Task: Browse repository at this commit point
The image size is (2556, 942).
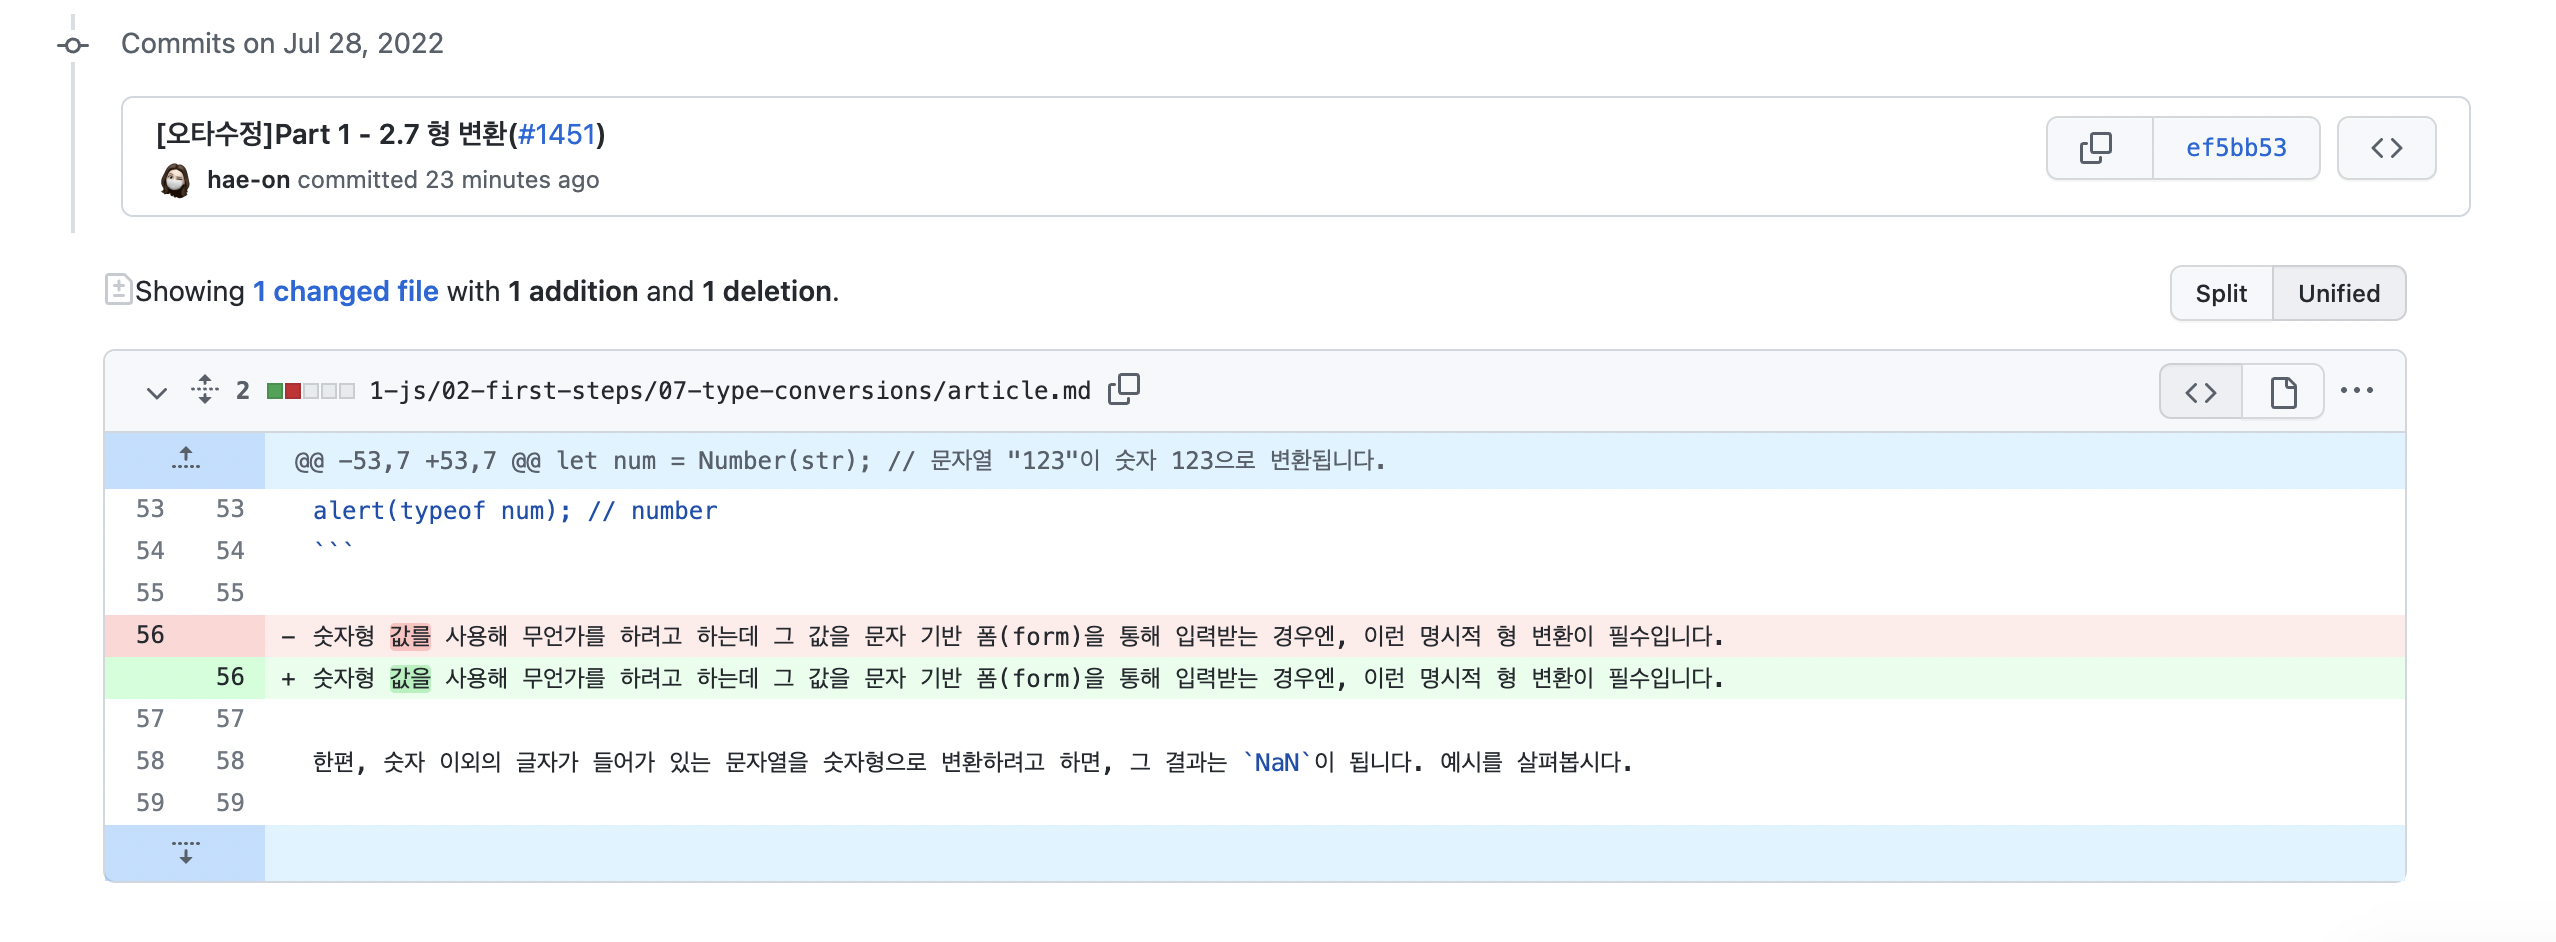Action: click(x=2386, y=148)
